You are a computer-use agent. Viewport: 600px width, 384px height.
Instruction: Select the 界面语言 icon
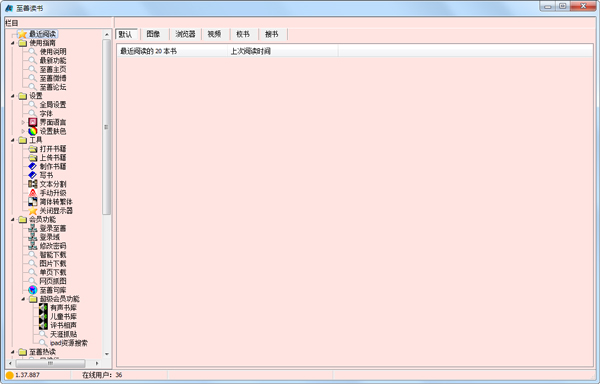(33, 122)
